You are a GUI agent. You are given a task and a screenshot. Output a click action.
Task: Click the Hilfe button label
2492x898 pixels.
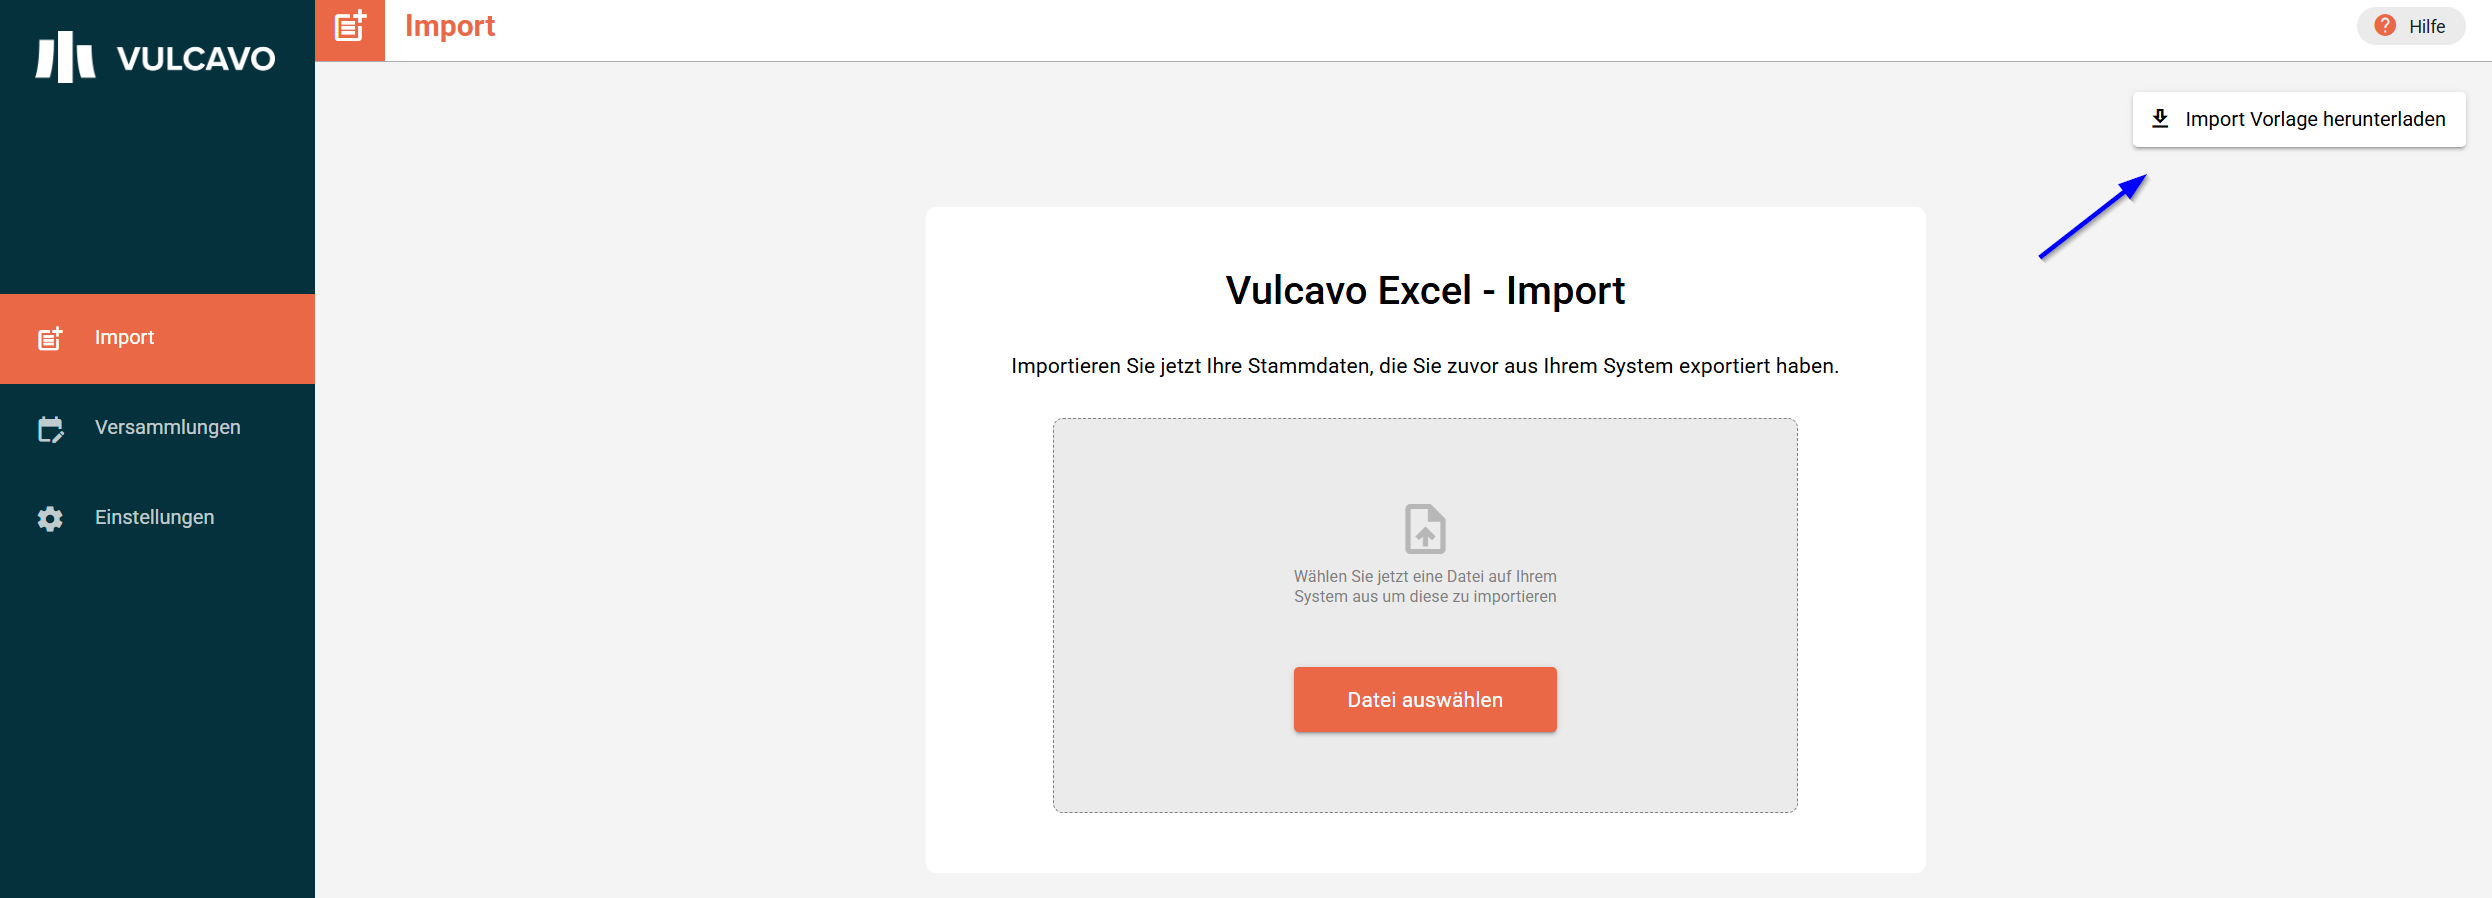point(2427,27)
